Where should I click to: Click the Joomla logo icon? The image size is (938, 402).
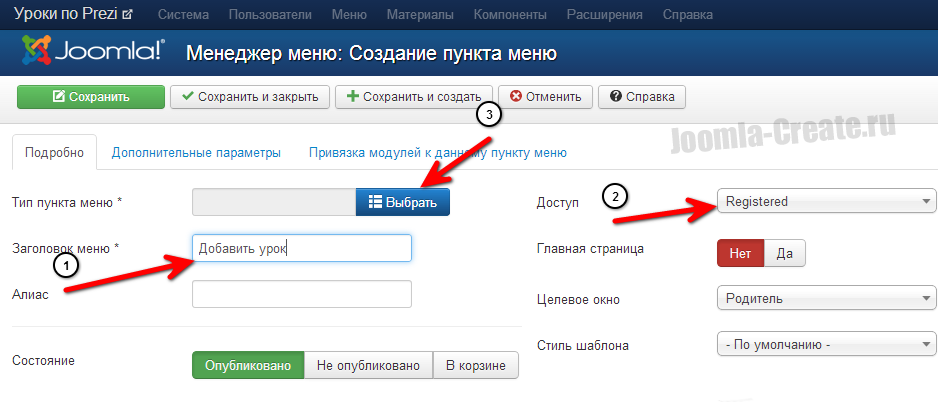coord(37,52)
